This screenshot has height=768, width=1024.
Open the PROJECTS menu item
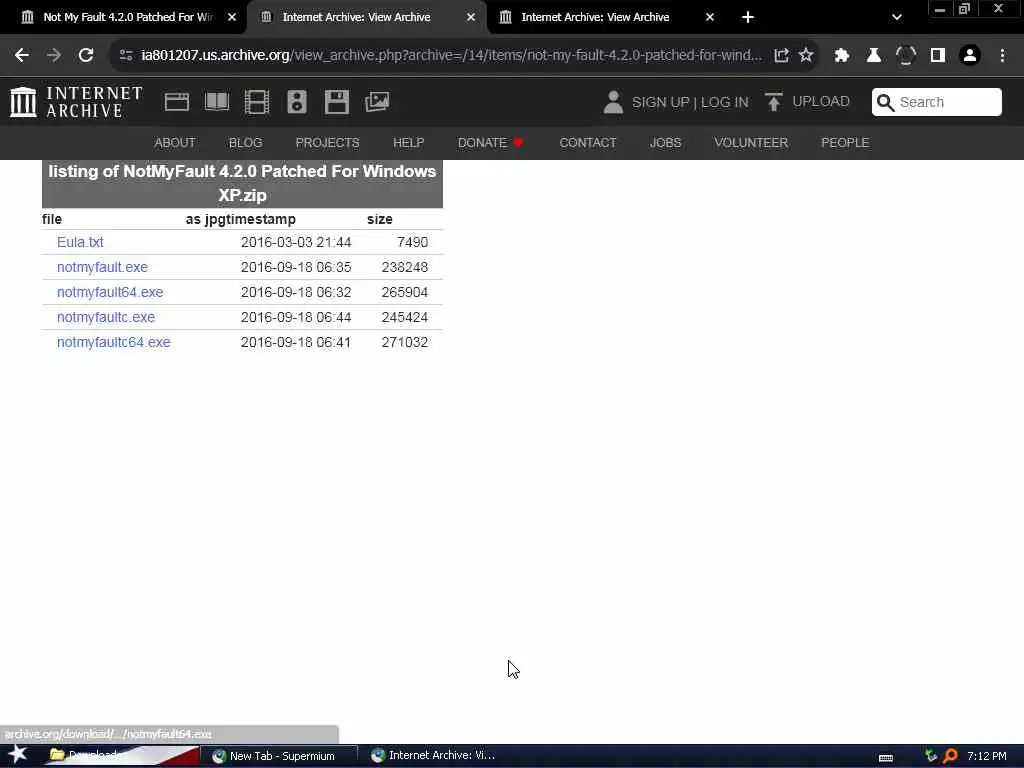click(x=327, y=142)
